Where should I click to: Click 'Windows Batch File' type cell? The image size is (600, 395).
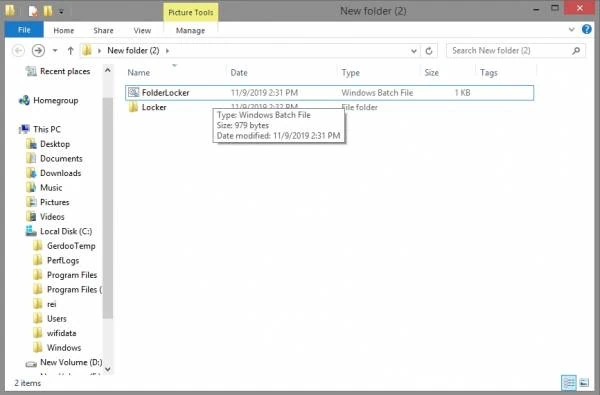coord(377,93)
